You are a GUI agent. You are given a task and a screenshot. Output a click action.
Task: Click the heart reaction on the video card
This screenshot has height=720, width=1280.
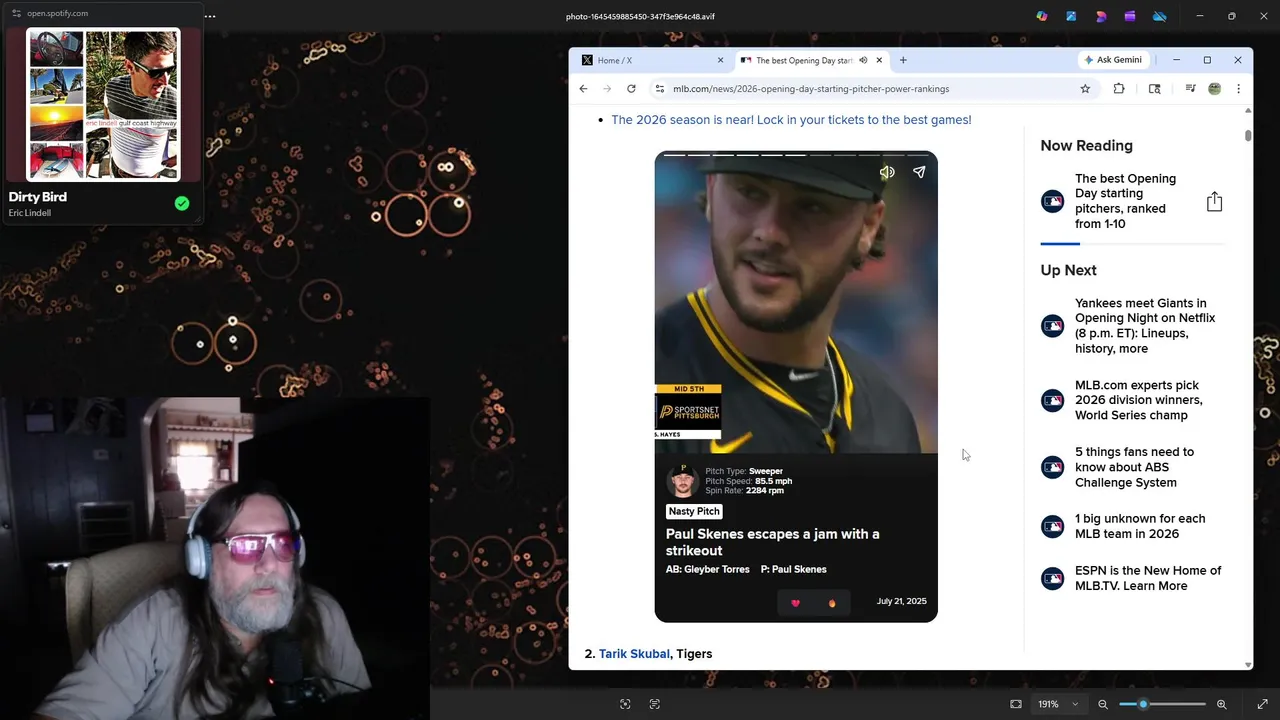[x=796, y=603]
